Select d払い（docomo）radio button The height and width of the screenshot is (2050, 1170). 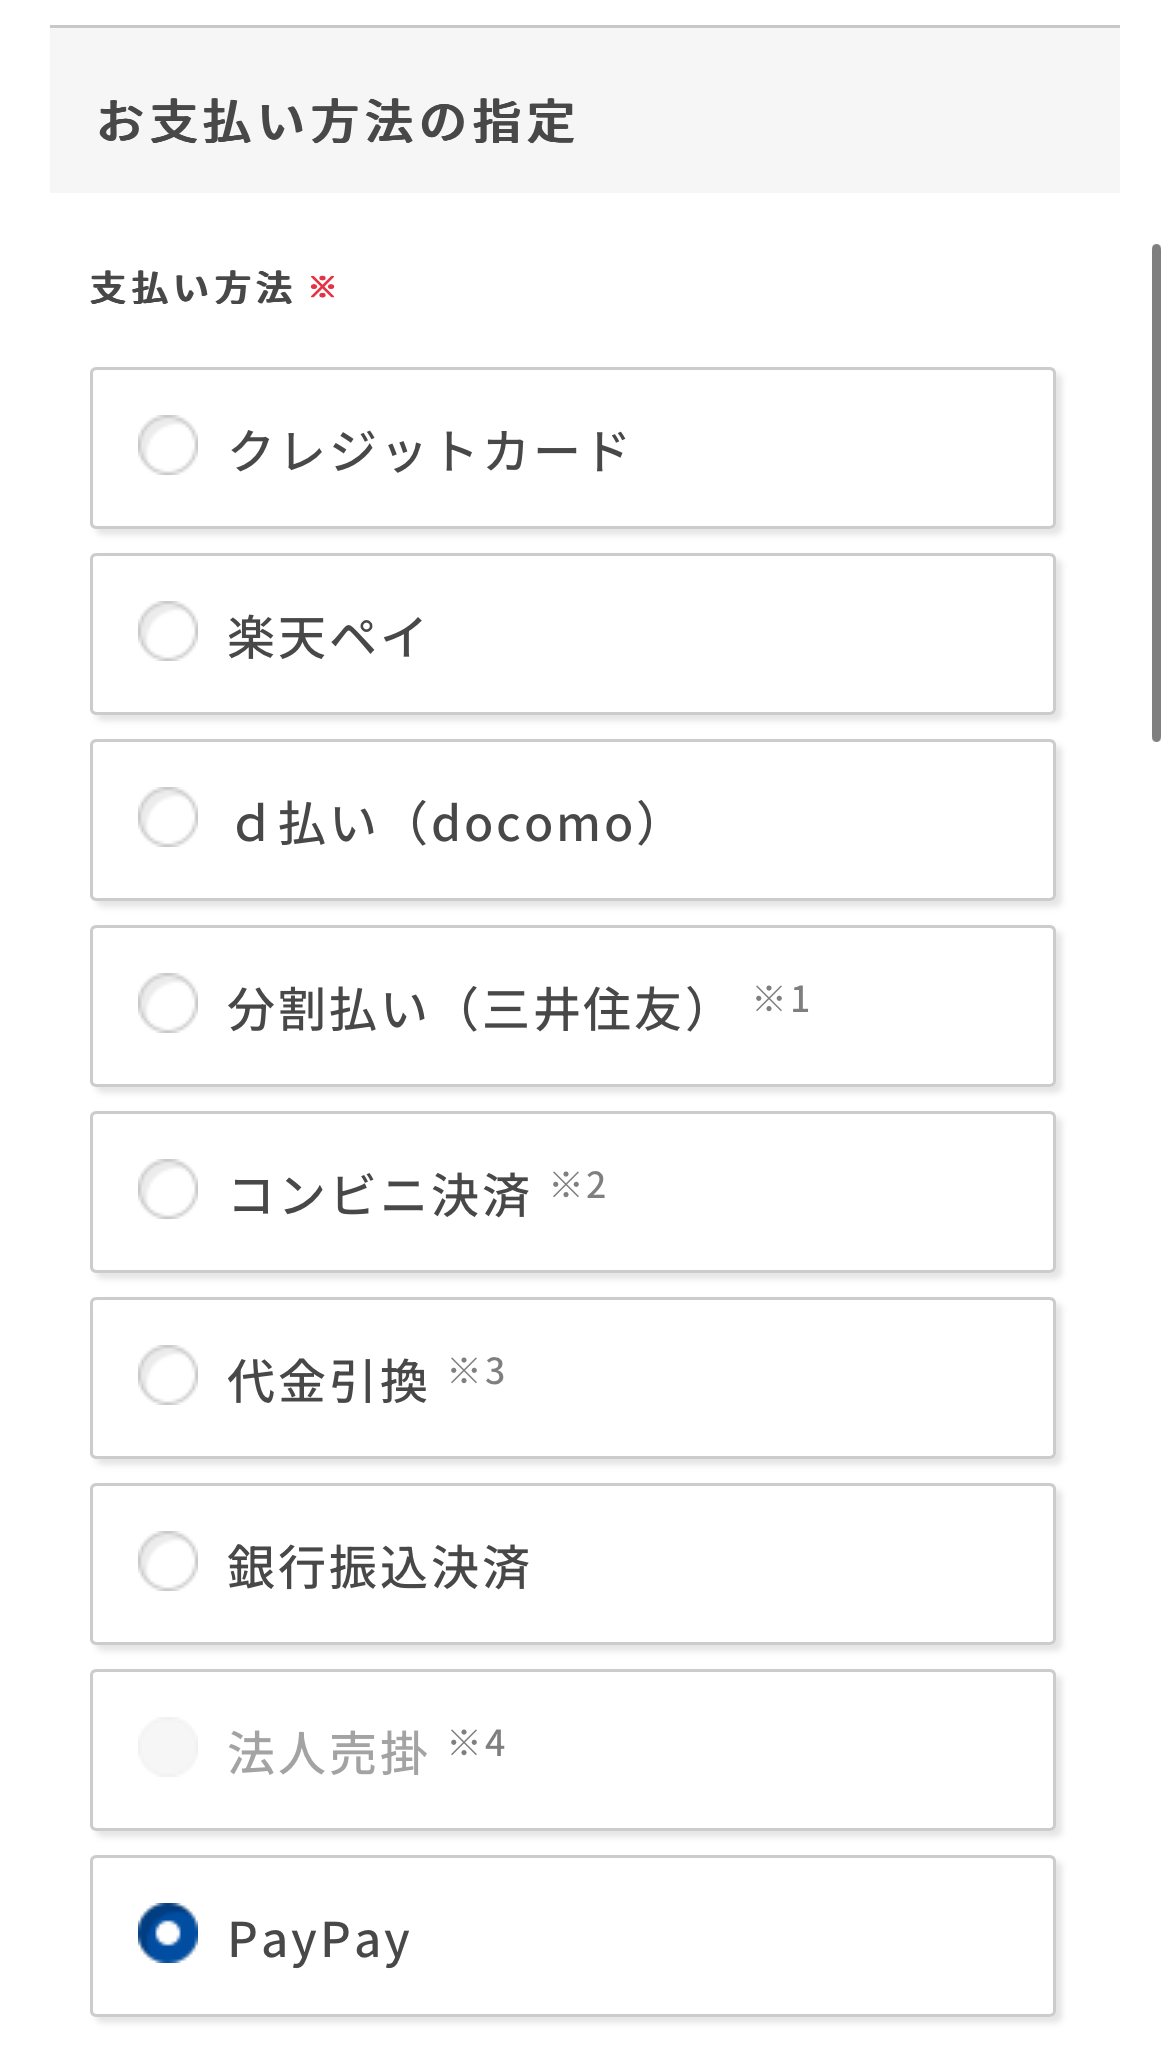(x=168, y=817)
